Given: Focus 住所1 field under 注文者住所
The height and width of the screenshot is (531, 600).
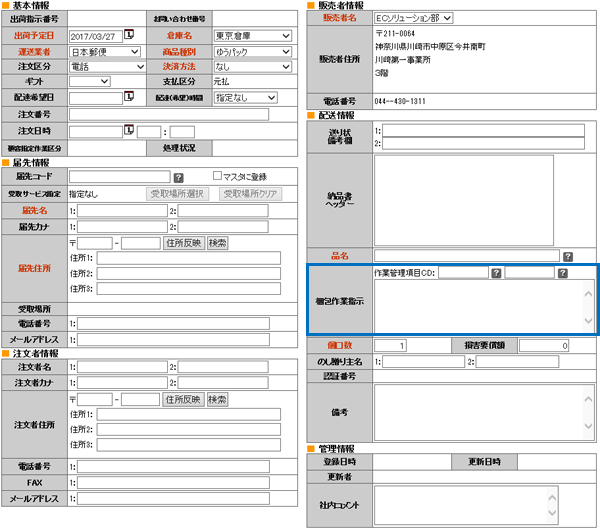Looking at the screenshot, I should pyautogui.click(x=189, y=414).
